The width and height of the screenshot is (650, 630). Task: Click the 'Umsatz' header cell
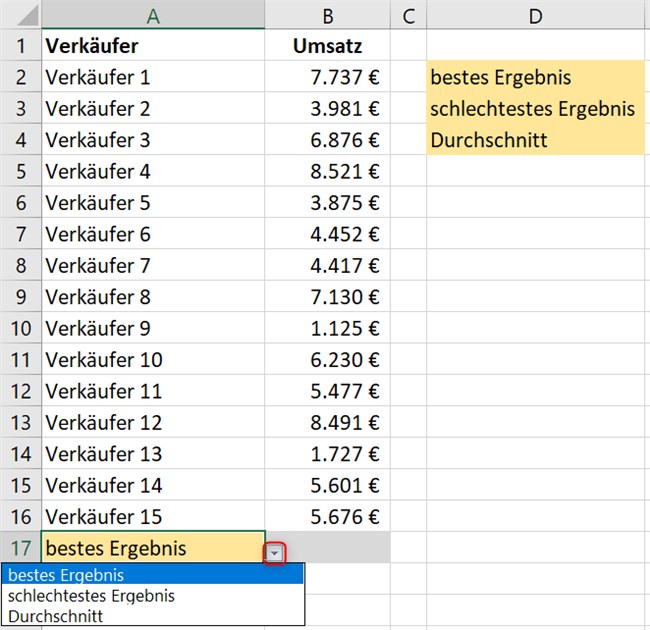(327, 46)
